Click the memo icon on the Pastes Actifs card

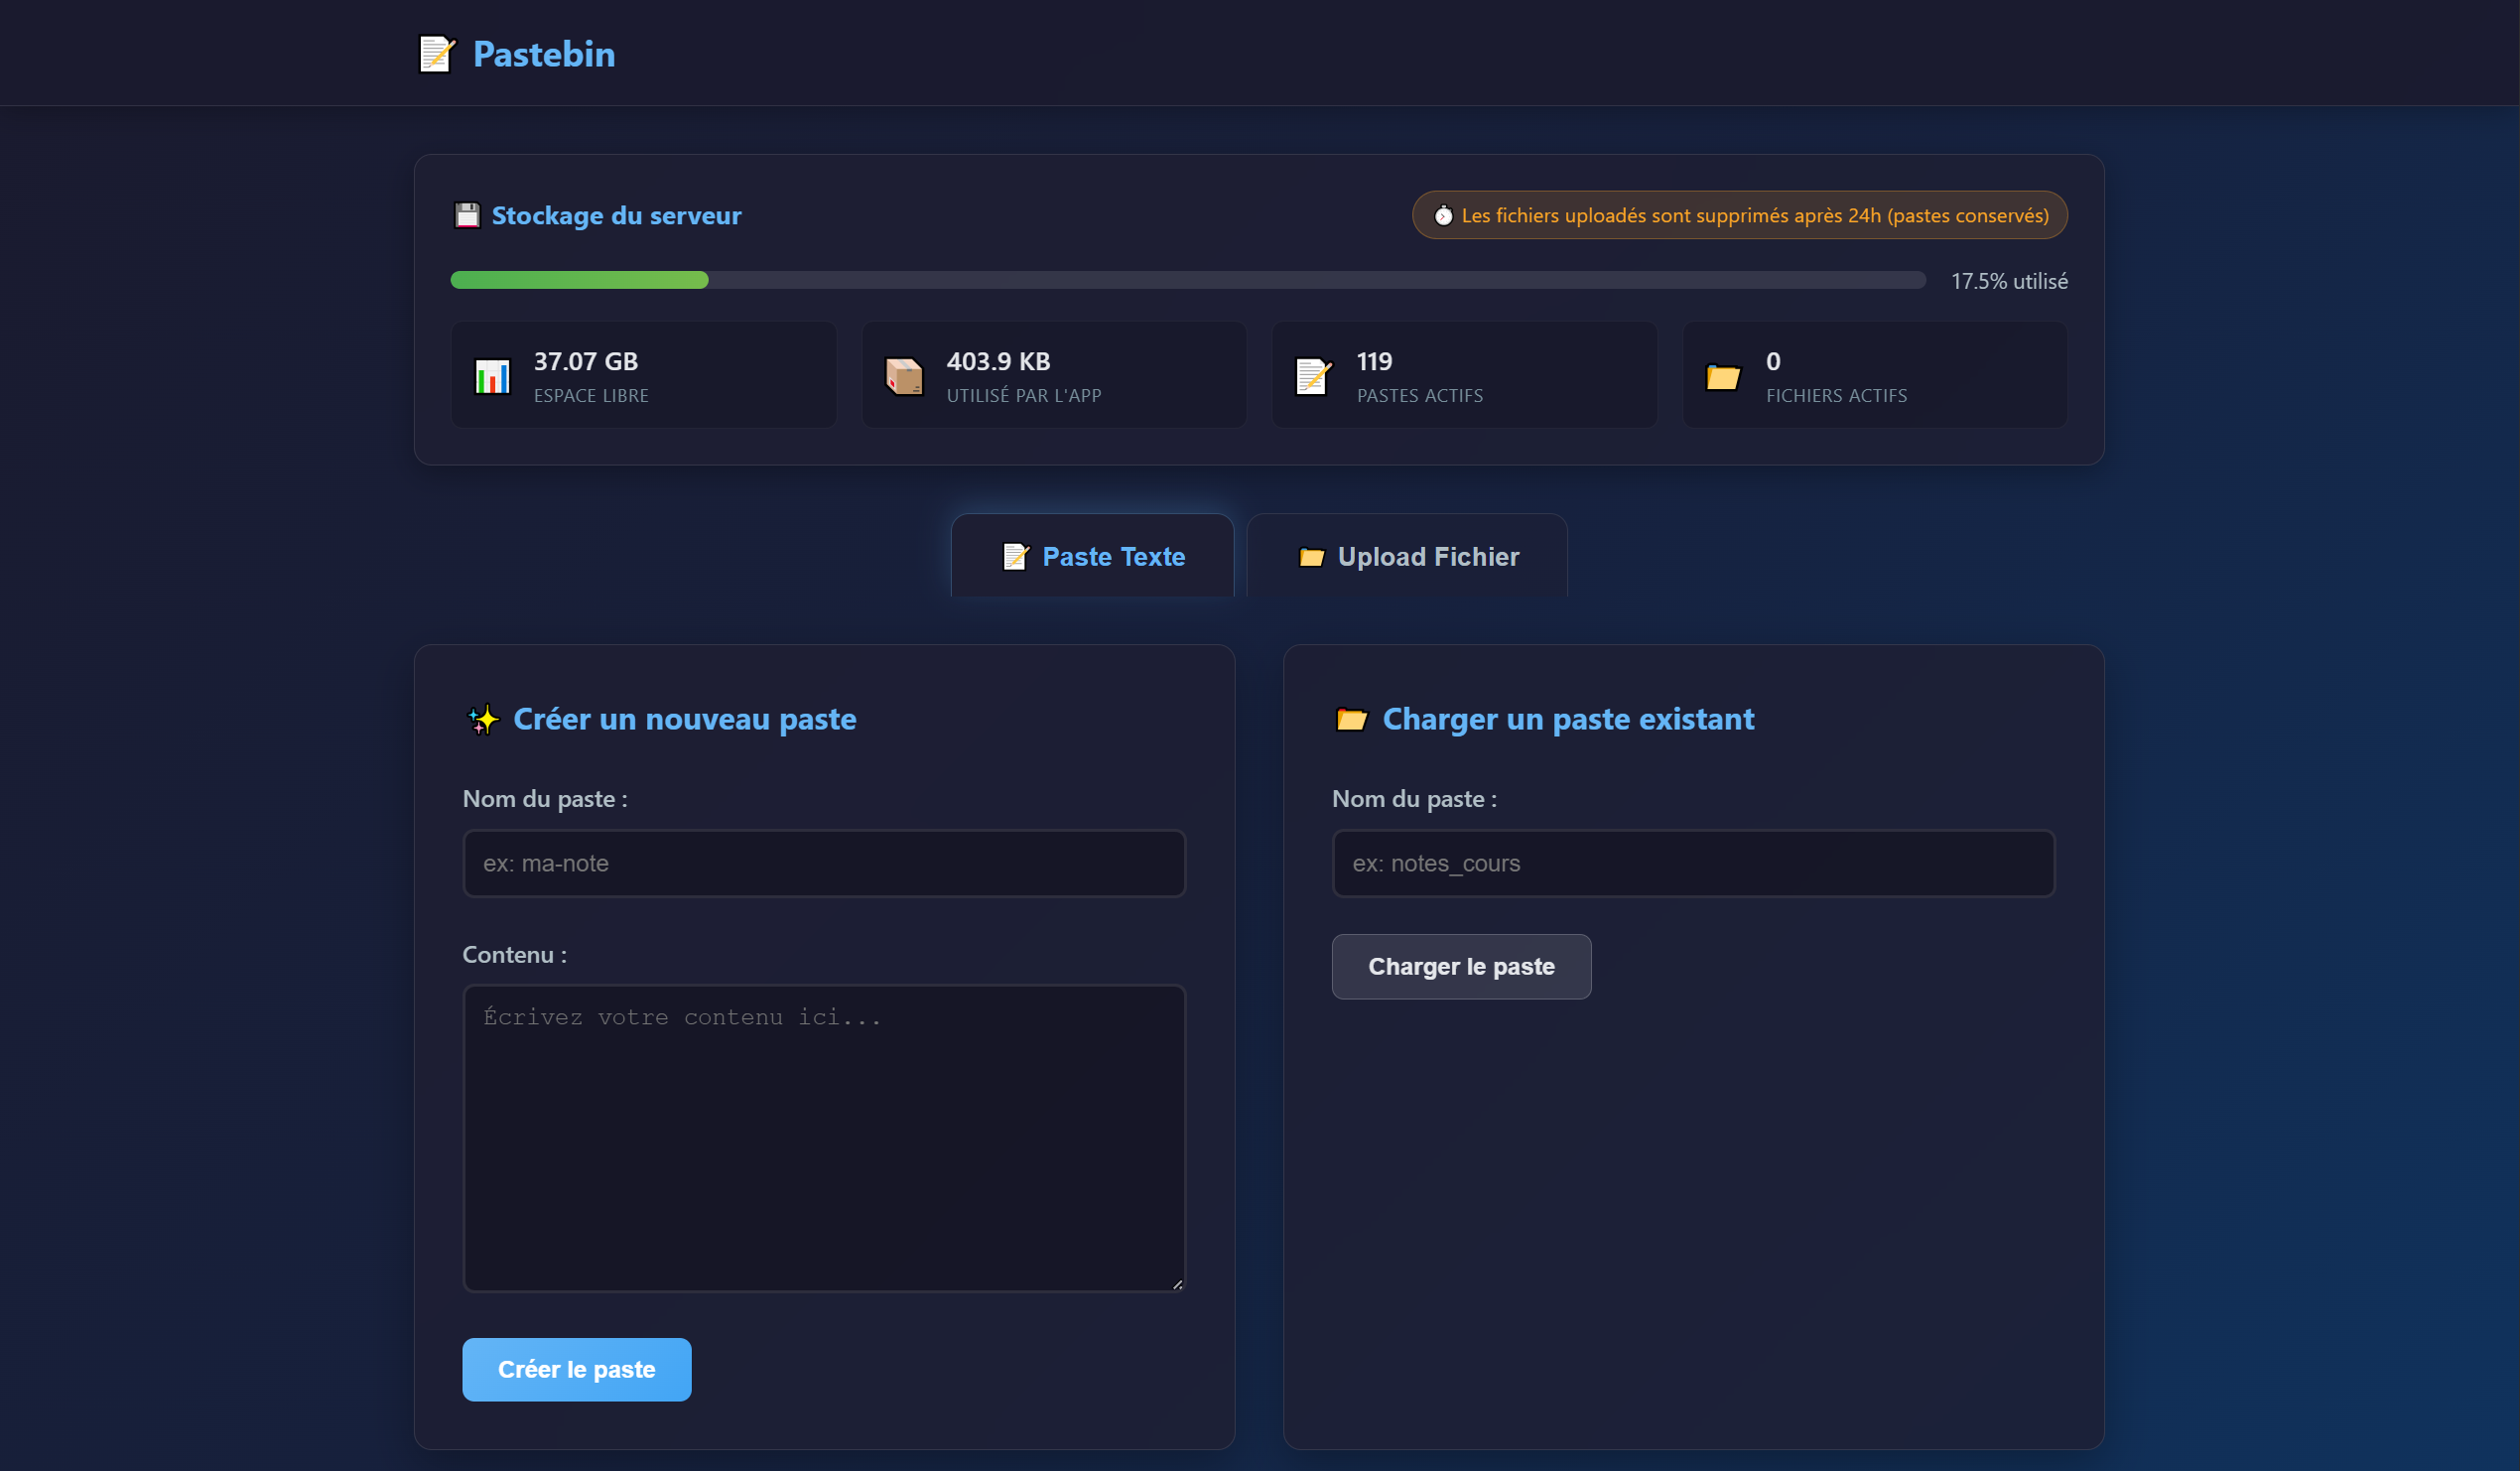1315,376
